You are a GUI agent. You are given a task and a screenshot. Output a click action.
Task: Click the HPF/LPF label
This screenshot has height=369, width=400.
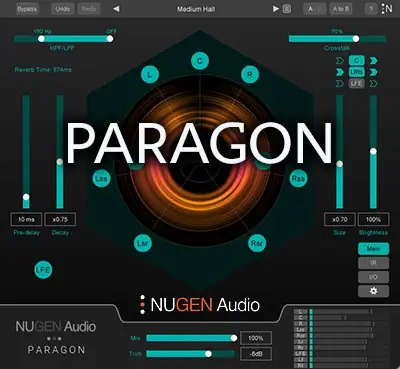coord(62,48)
